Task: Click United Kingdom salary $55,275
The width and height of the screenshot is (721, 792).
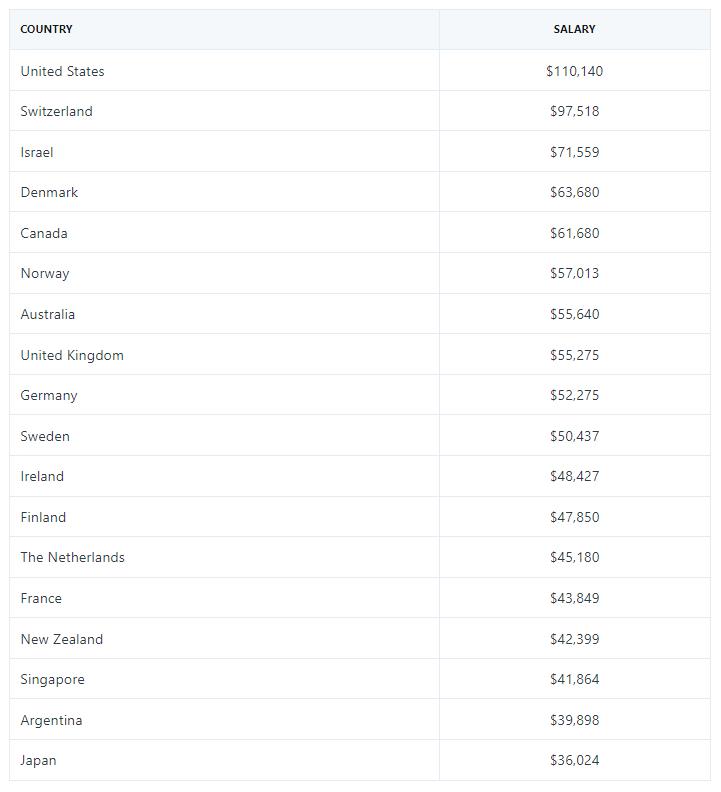Action: [574, 355]
